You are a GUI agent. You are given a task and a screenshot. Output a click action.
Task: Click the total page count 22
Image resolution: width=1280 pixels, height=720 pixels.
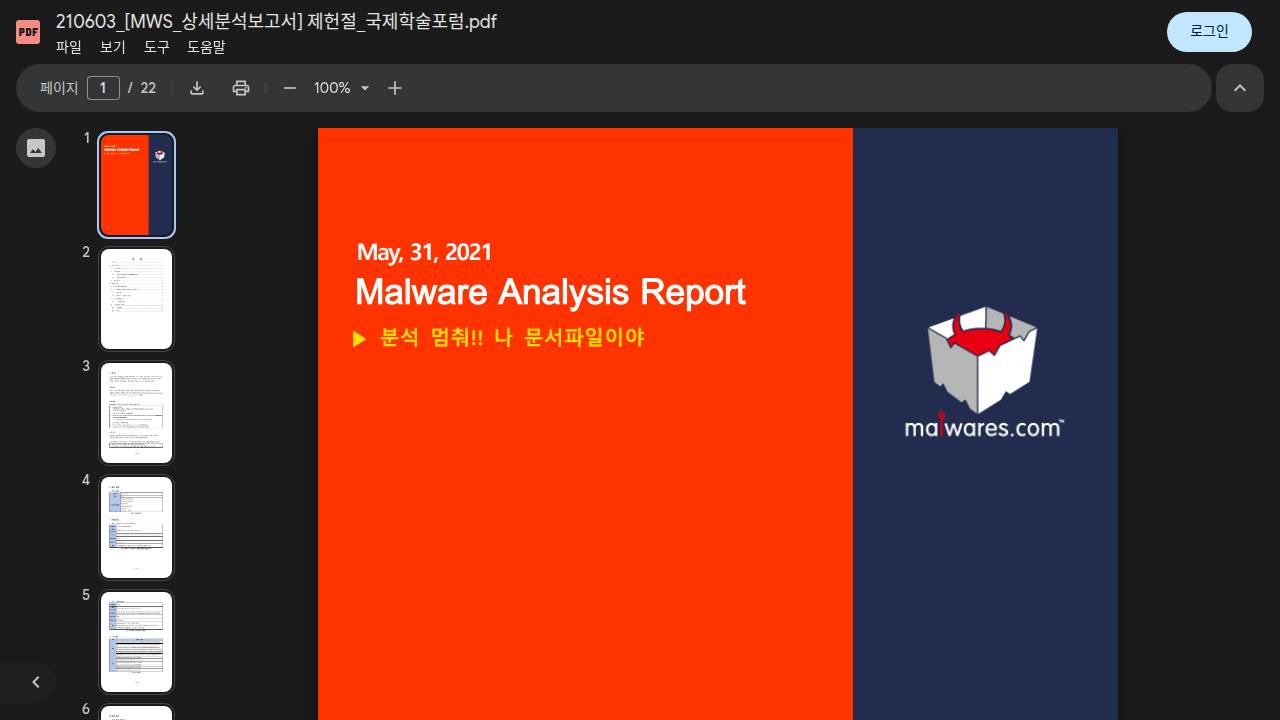coord(148,88)
